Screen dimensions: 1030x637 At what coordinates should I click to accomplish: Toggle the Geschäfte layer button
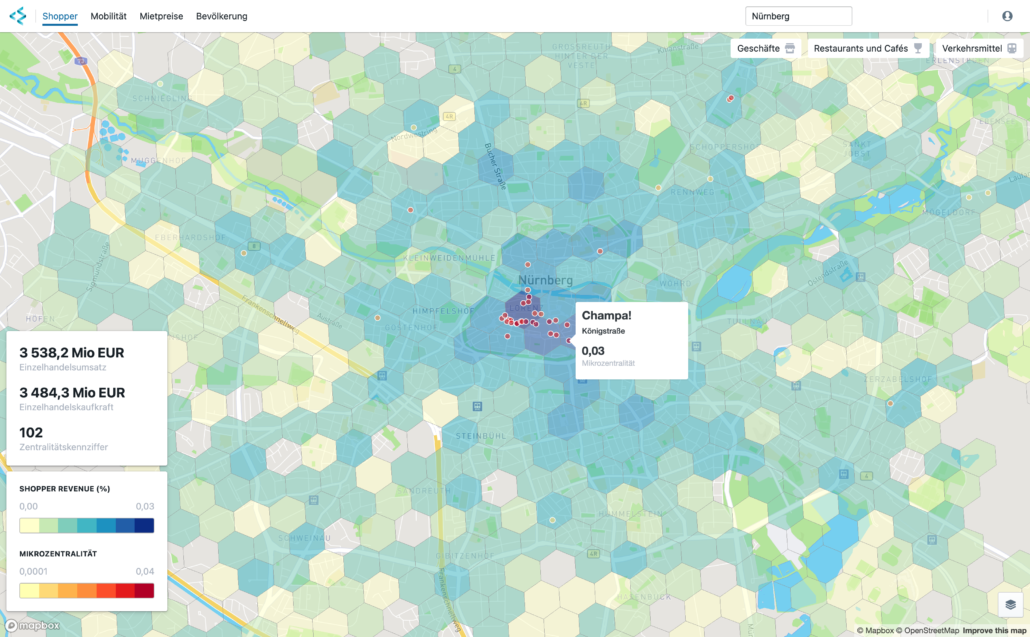(766, 48)
